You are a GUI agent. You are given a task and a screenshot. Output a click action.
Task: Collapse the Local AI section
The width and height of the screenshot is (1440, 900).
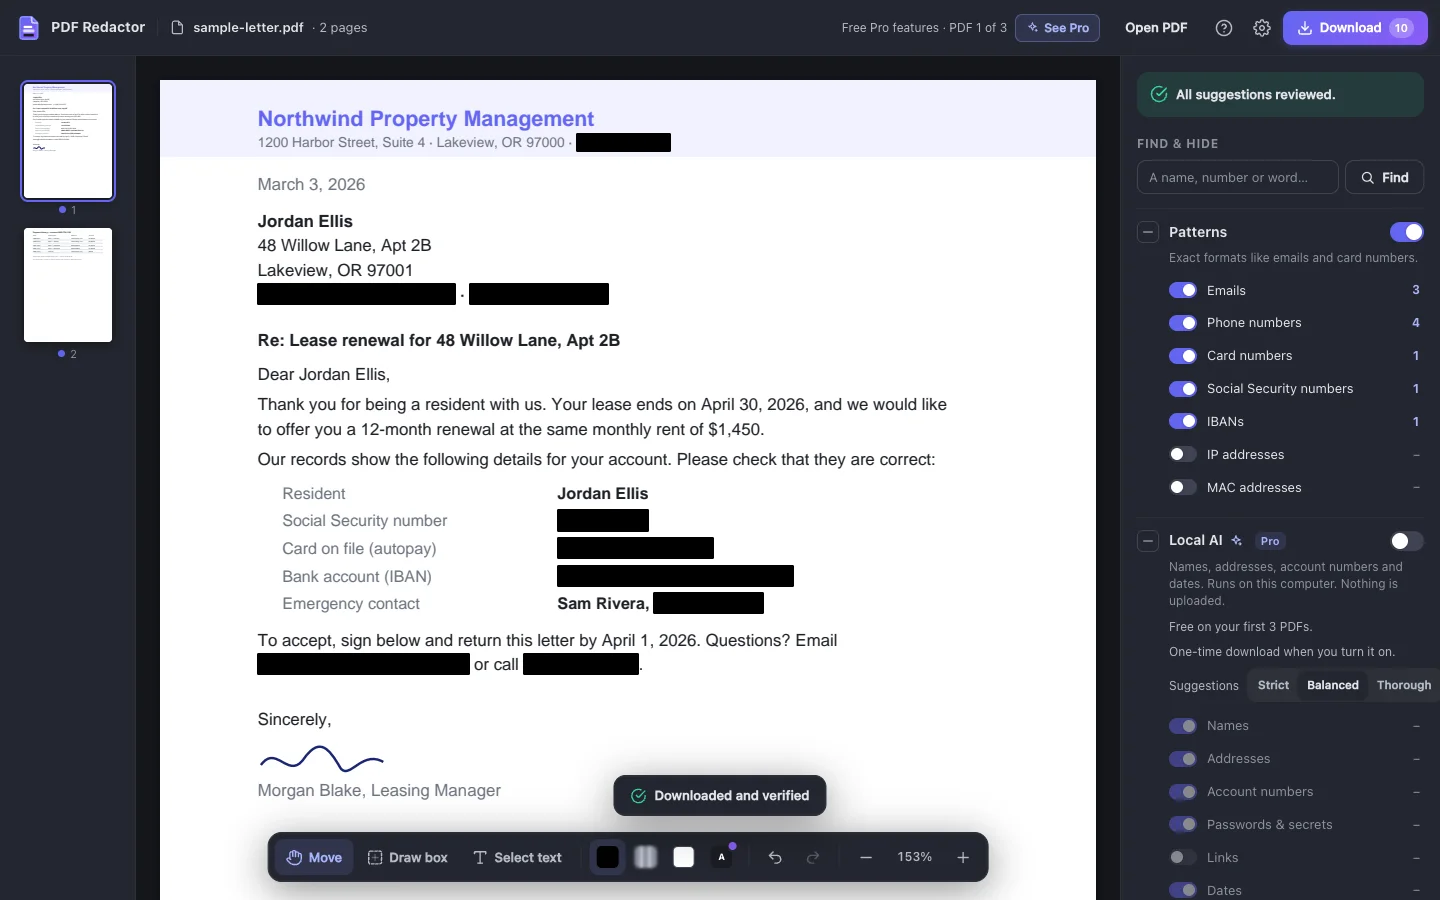1148,541
